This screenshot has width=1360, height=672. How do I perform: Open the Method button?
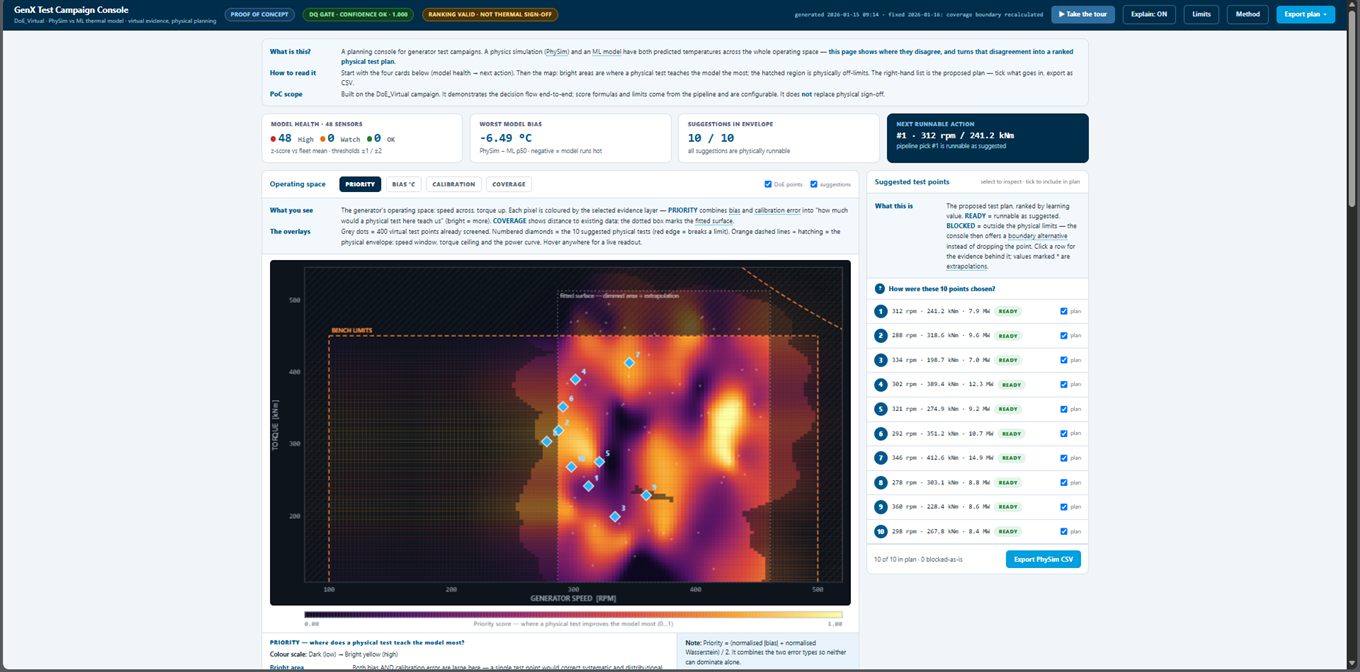pyautogui.click(x=1247, y=14)
